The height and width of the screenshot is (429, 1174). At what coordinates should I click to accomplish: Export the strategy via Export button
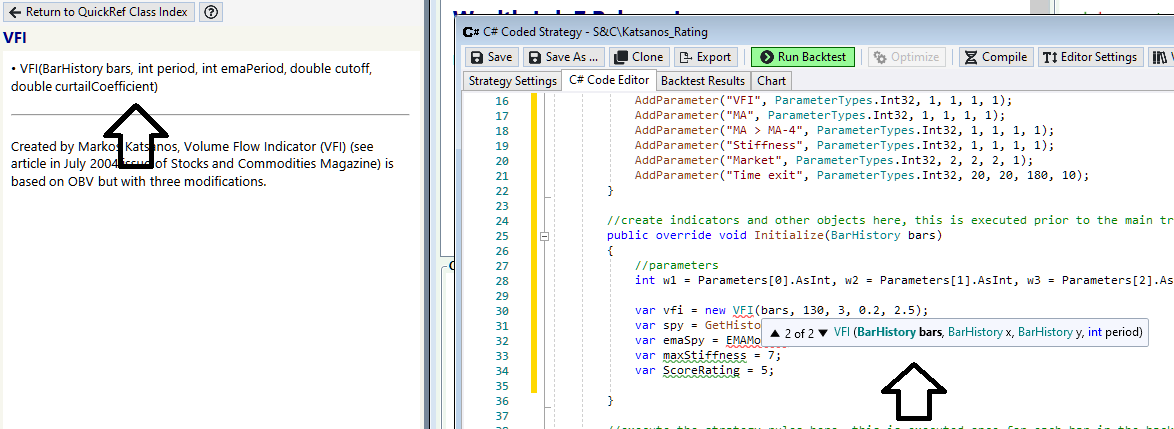(x=705, y=57)
